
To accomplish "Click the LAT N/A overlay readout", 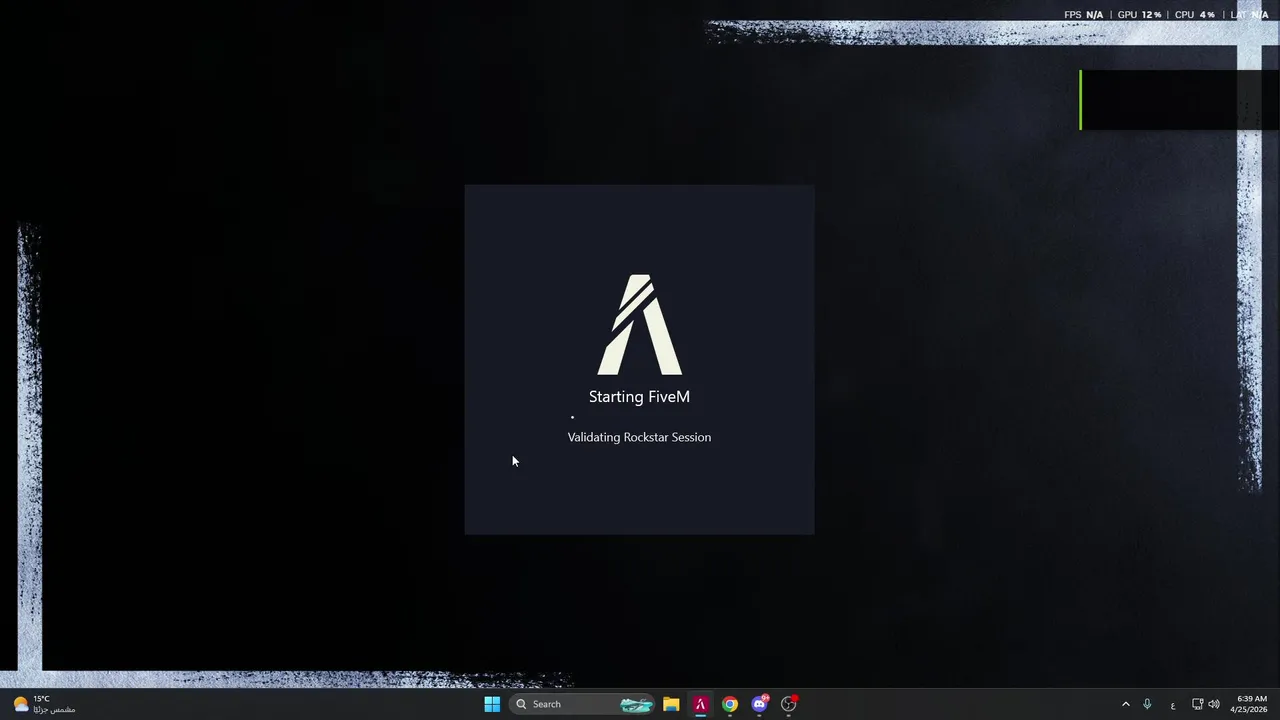I will (x=1250, y=15).
